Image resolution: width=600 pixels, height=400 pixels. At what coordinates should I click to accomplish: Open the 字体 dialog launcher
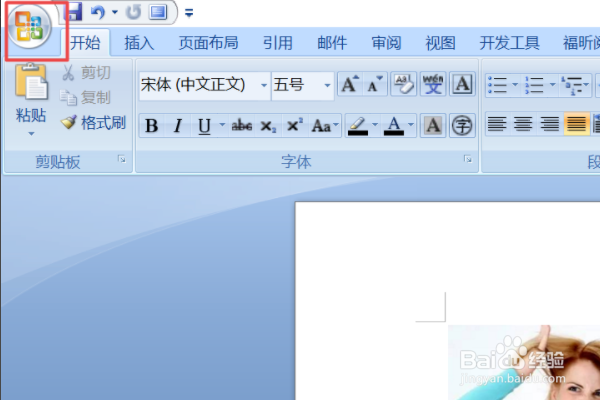[x=468, y=159]
